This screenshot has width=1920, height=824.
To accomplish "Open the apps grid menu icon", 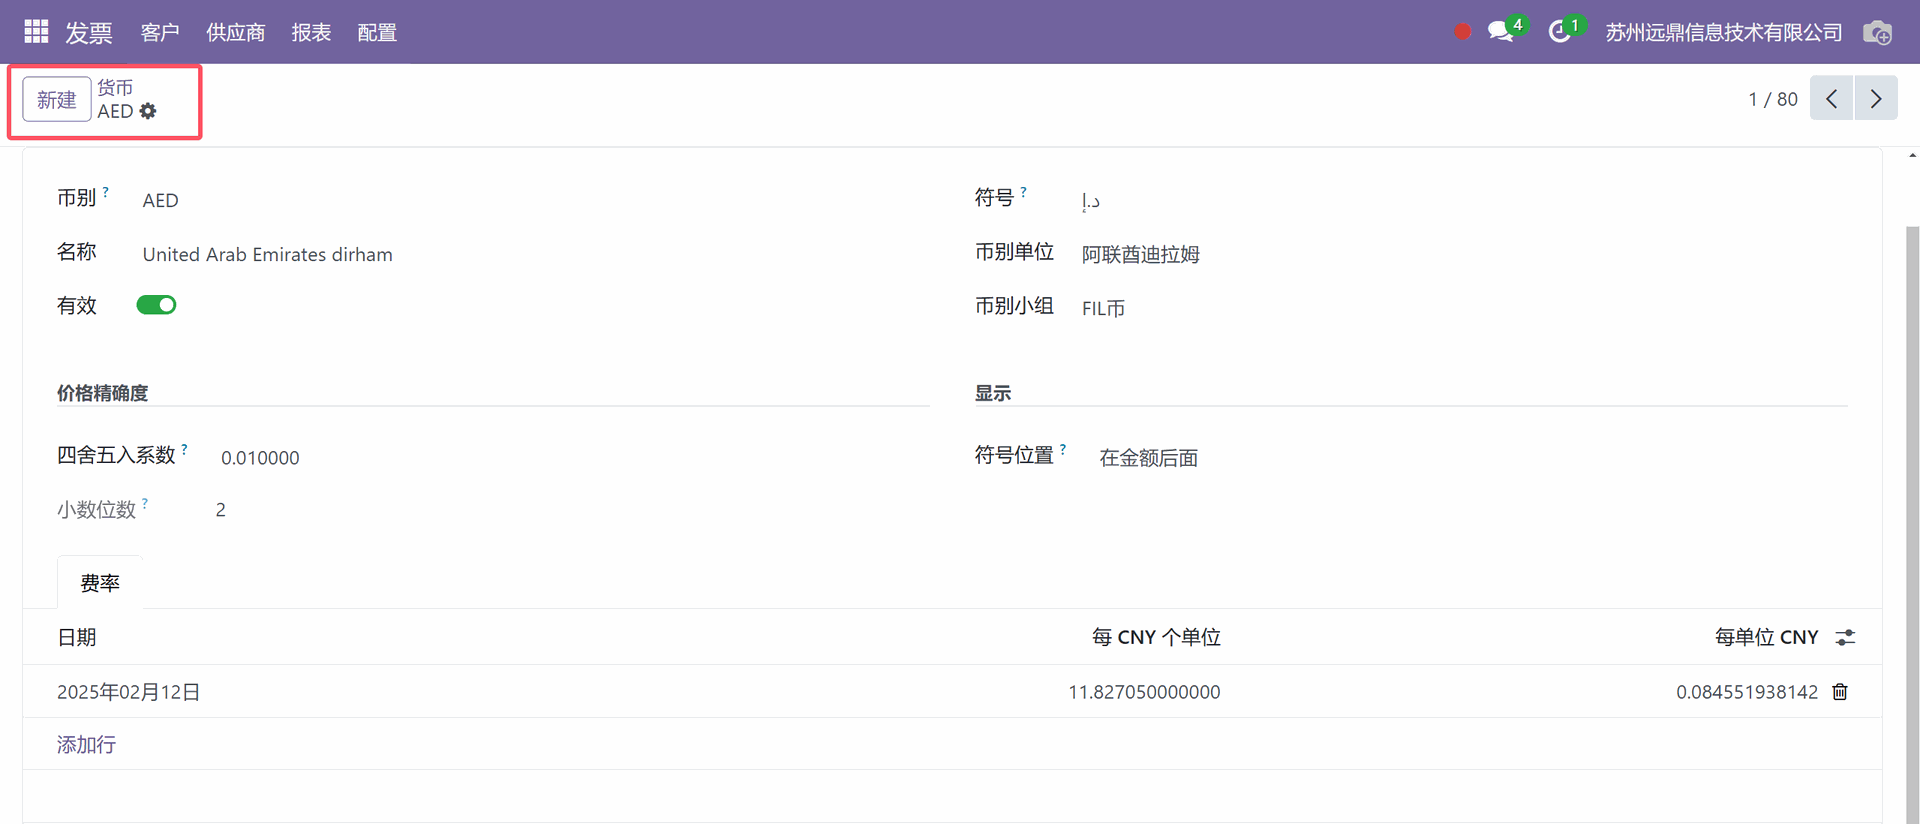I will [x=36, y=32].
